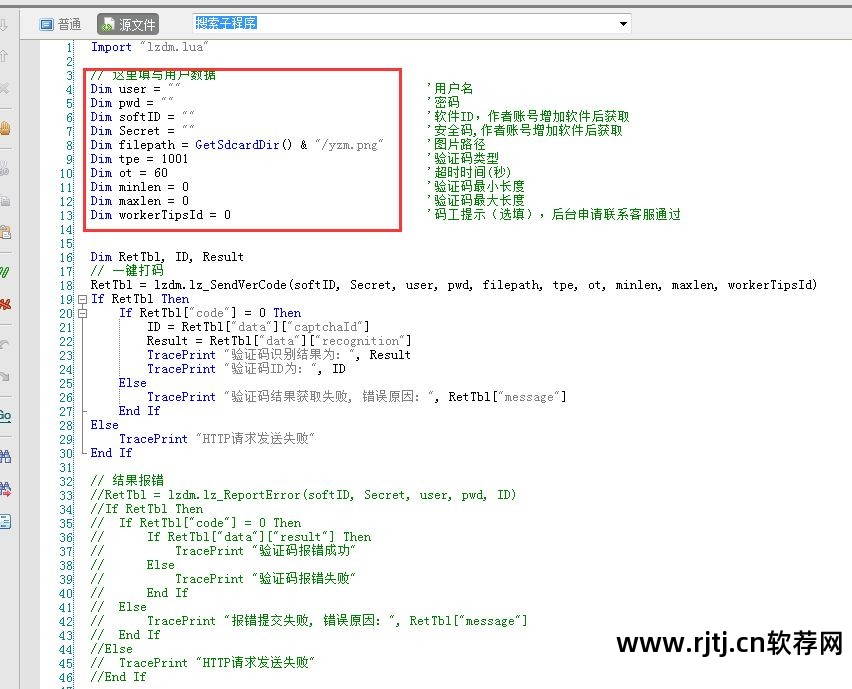Click the '//End If' line 46
Viewport: 852px width, 689px height.
(x=118, y=677)
